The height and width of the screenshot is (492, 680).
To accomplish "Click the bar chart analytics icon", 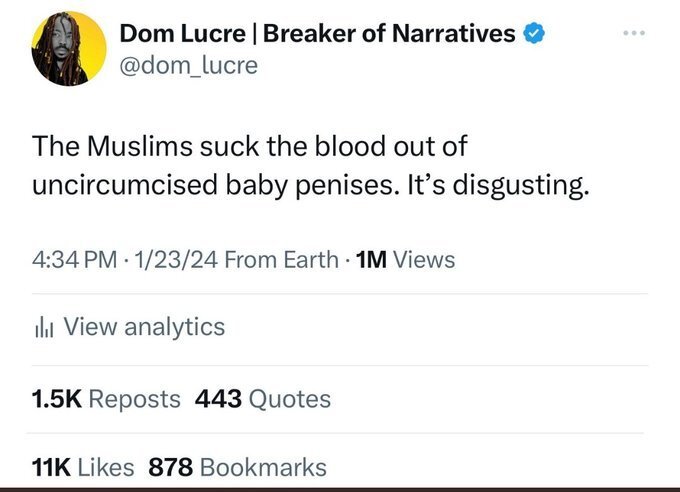I will click(43, 327).
